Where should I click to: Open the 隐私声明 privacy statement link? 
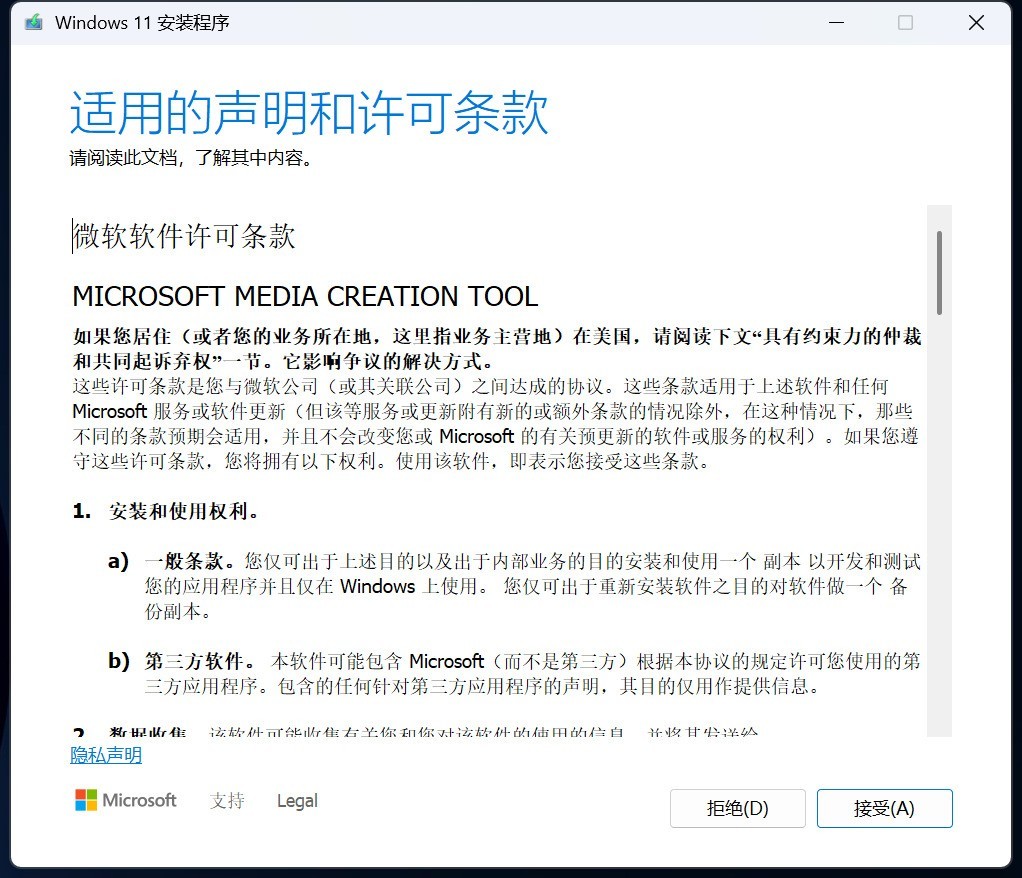[x=105, y=754]
